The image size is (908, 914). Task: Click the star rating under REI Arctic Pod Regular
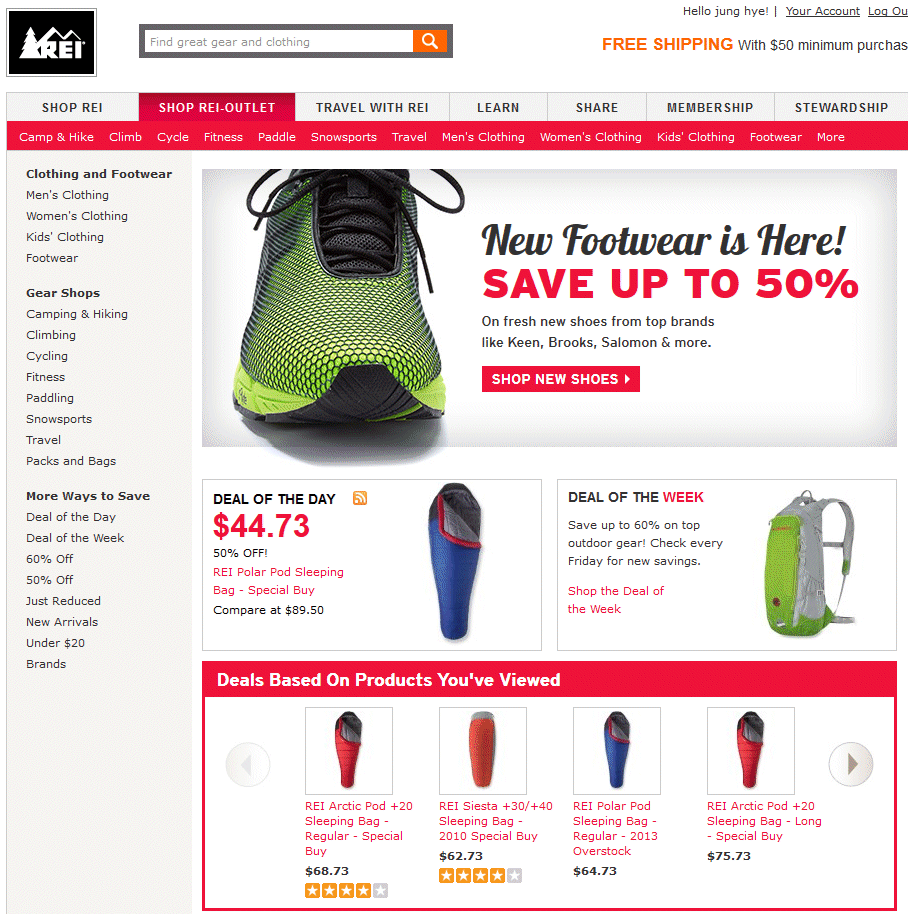tap(346, 890)
